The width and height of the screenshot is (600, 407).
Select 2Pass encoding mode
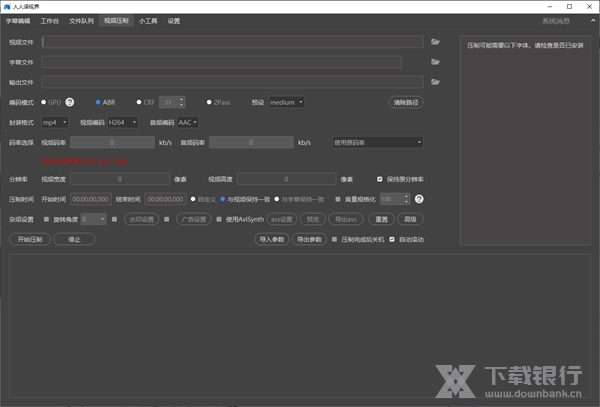click(x=210, y=102)
